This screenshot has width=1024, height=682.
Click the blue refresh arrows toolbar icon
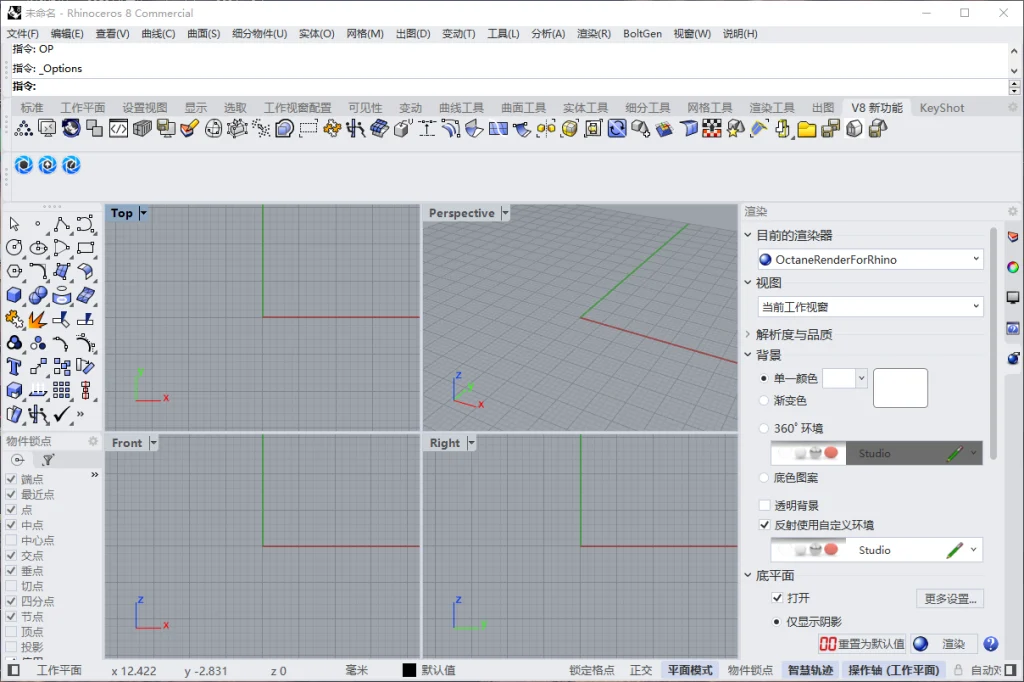pos(617,129)
